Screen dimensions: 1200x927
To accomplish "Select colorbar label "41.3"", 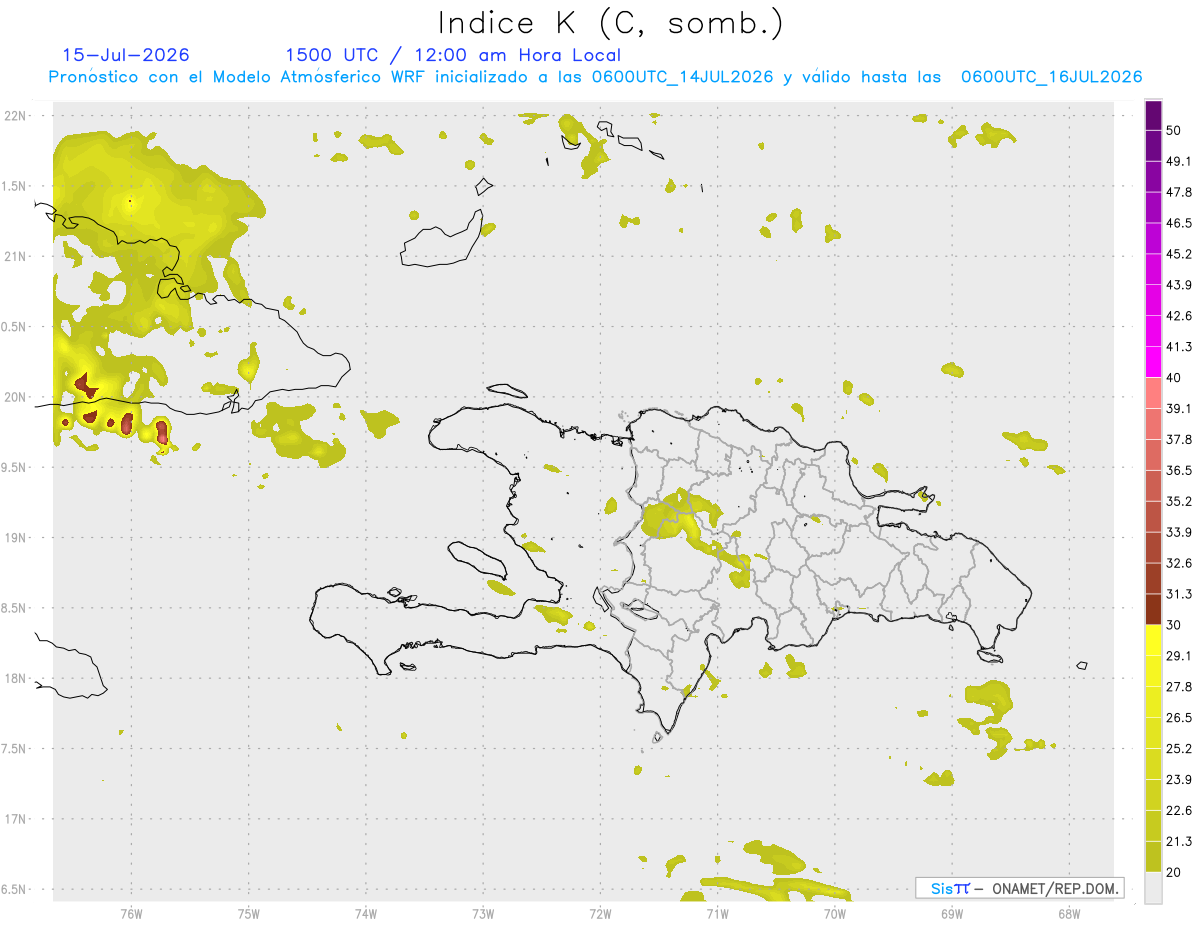I will 1179,347.
